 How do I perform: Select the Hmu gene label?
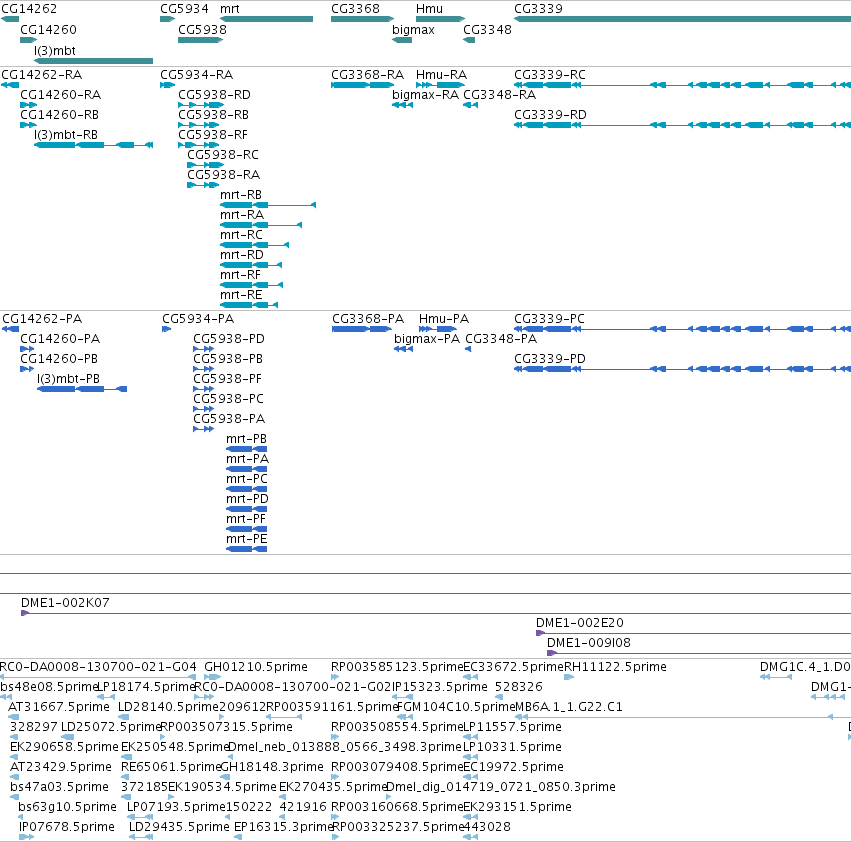(429, 9)
